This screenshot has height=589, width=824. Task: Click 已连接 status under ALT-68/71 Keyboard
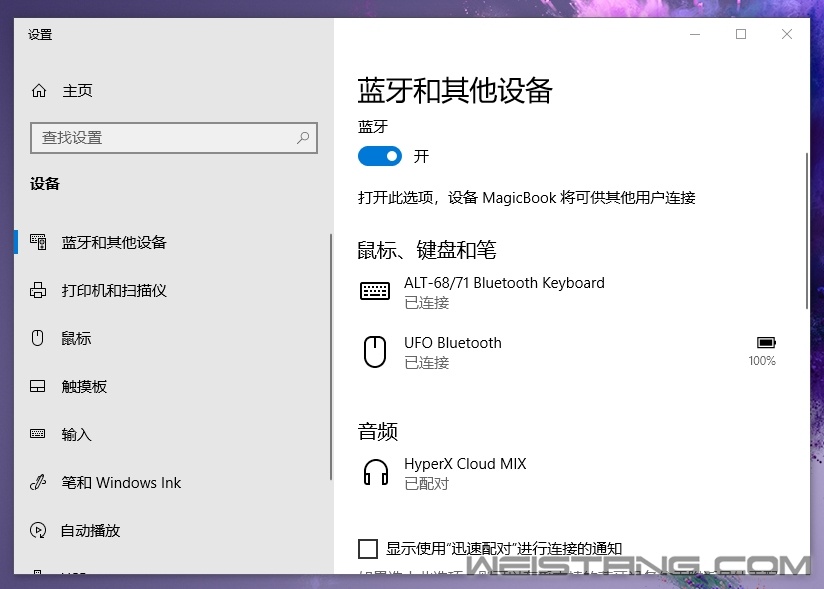(427, 303)
